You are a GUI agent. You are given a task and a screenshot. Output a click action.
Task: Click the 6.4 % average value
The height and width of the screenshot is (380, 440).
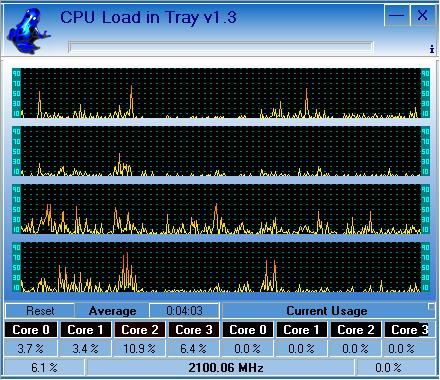[194, 349]
